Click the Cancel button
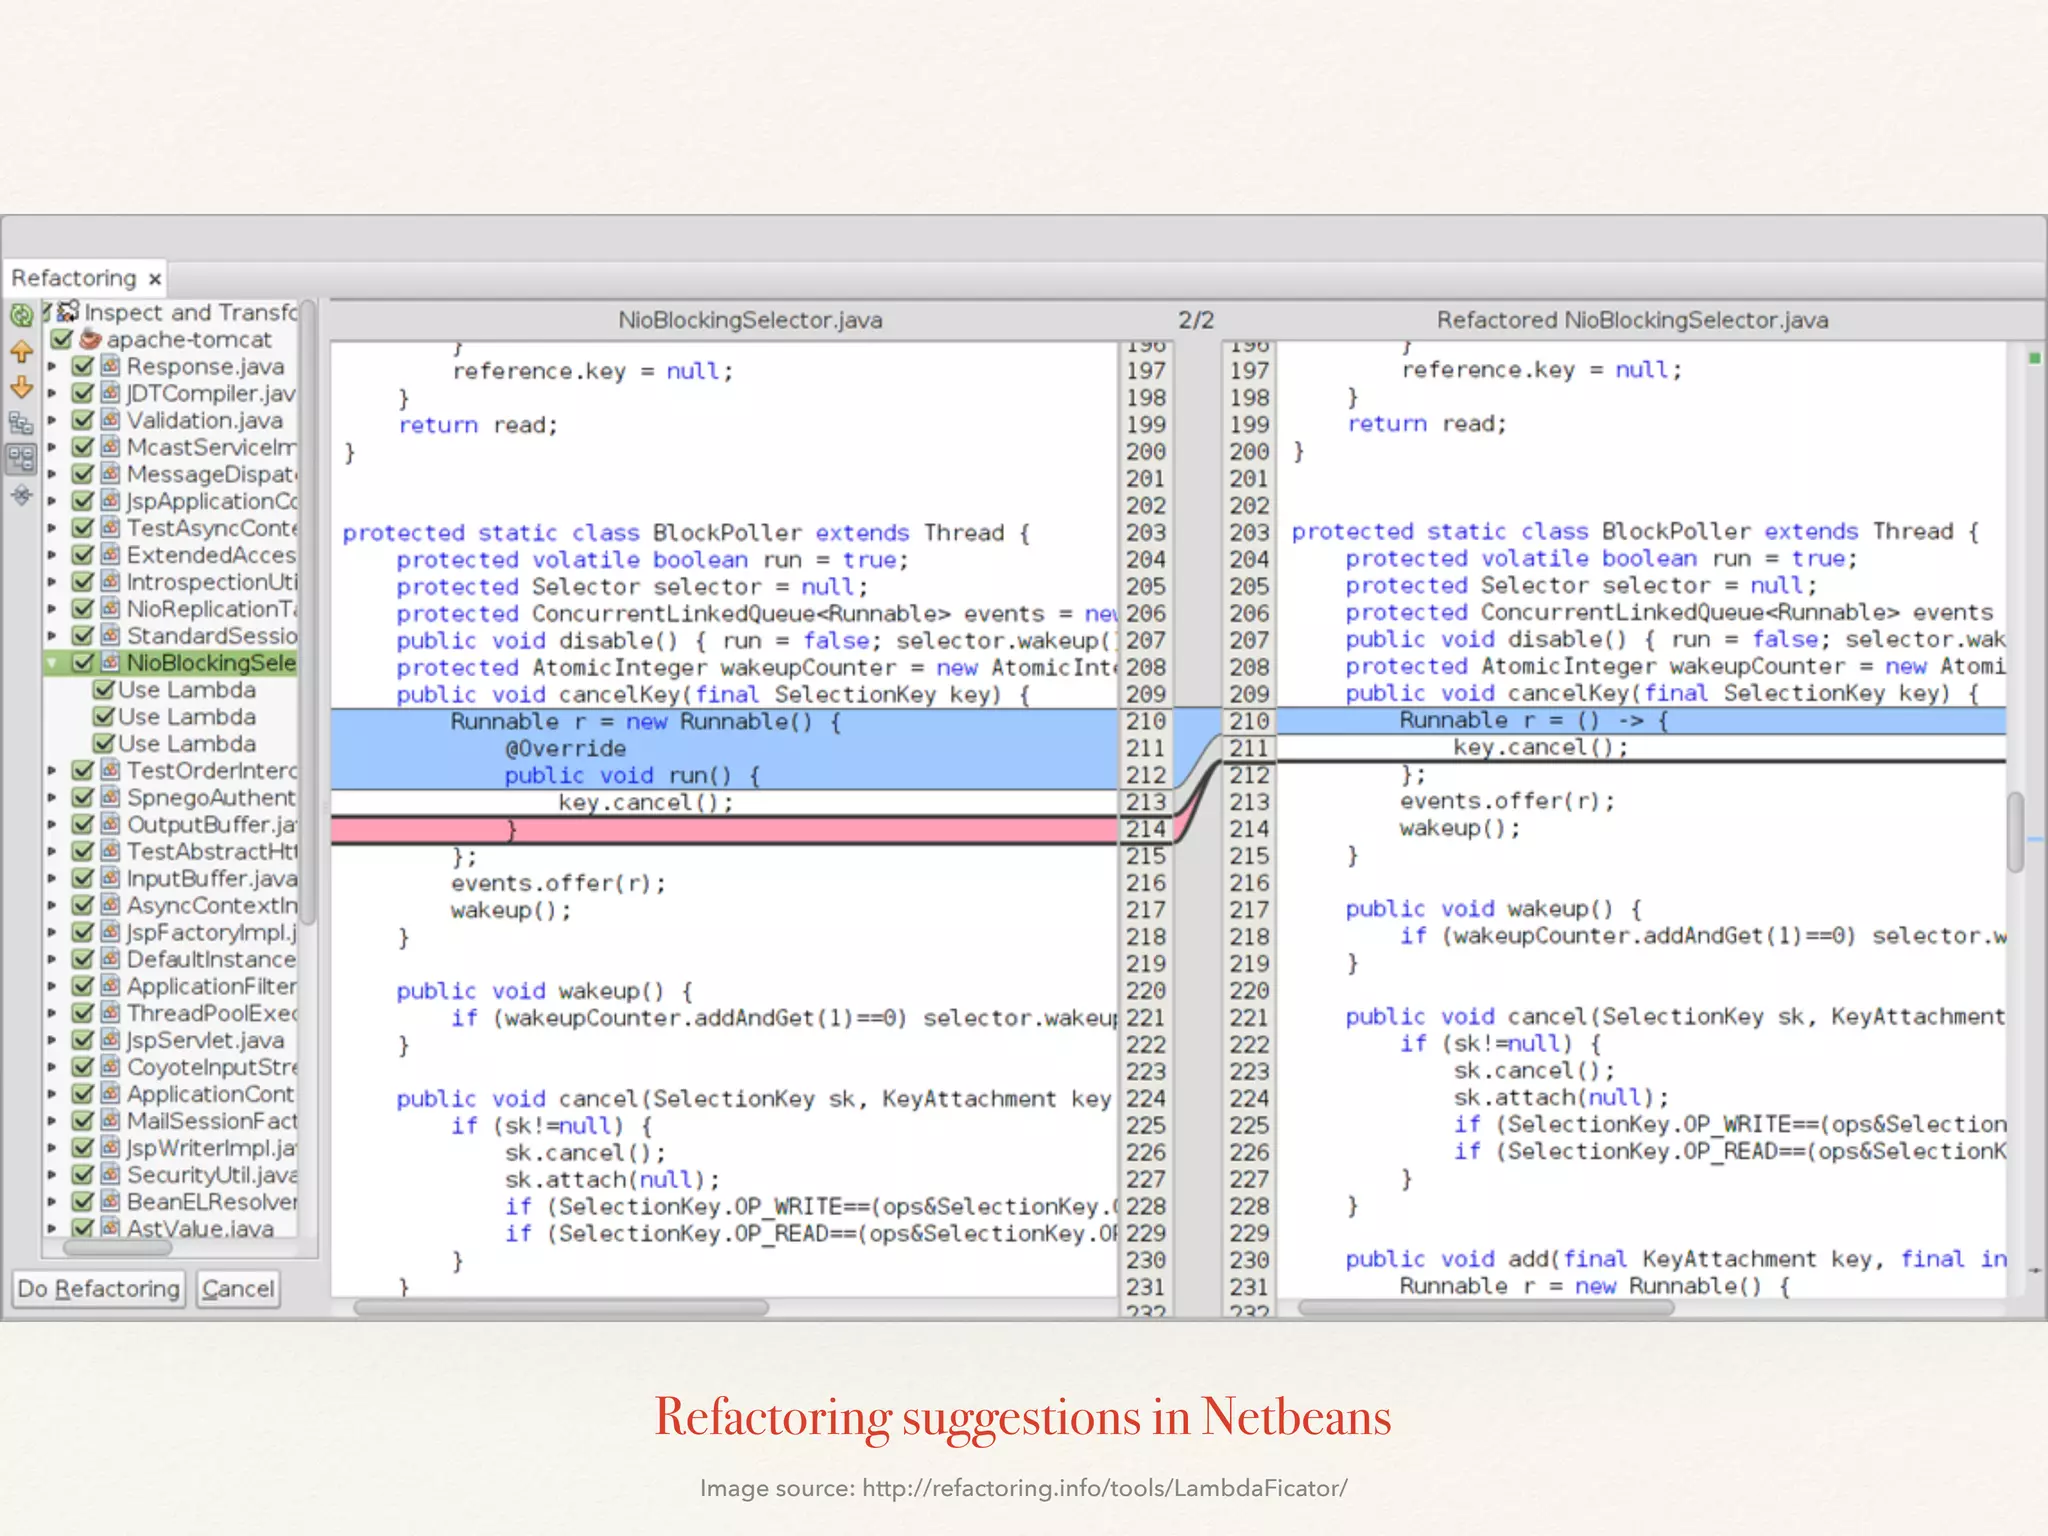This screenshot has height=1536, width=2048. (238, 1288)
